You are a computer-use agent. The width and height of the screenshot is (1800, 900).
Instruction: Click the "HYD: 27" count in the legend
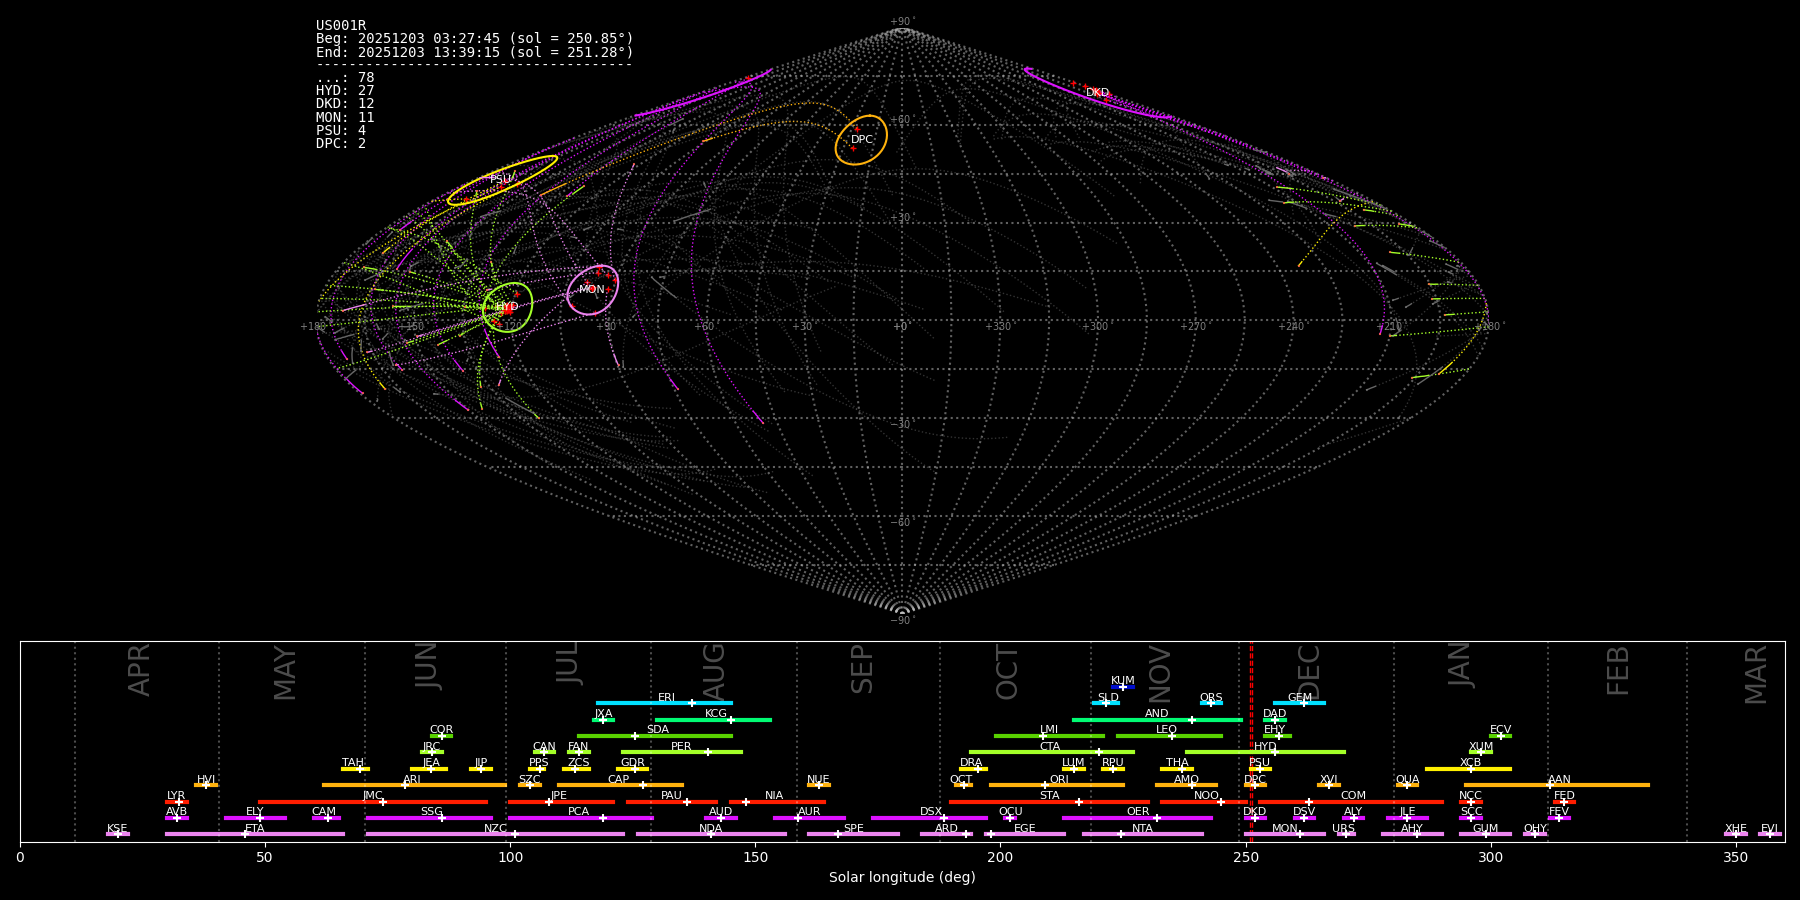pos(345,91)
